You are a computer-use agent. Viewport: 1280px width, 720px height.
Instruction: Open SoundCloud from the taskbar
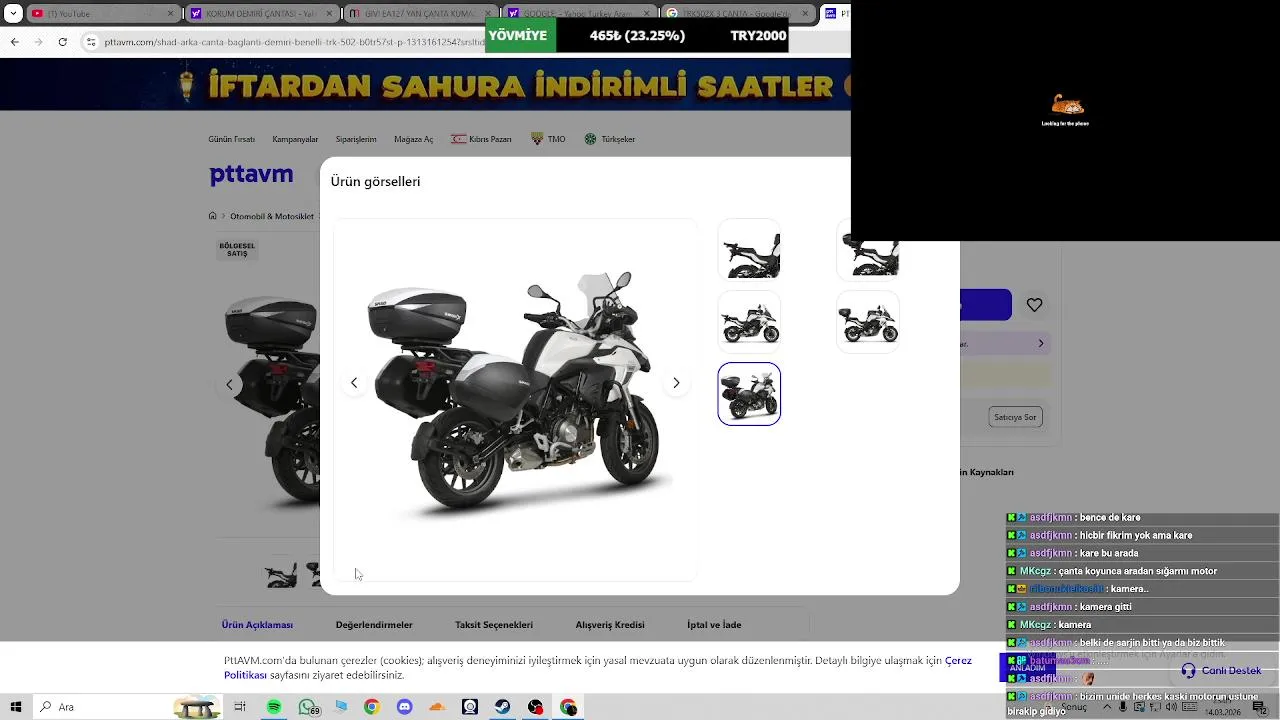(x=437, y=707)
